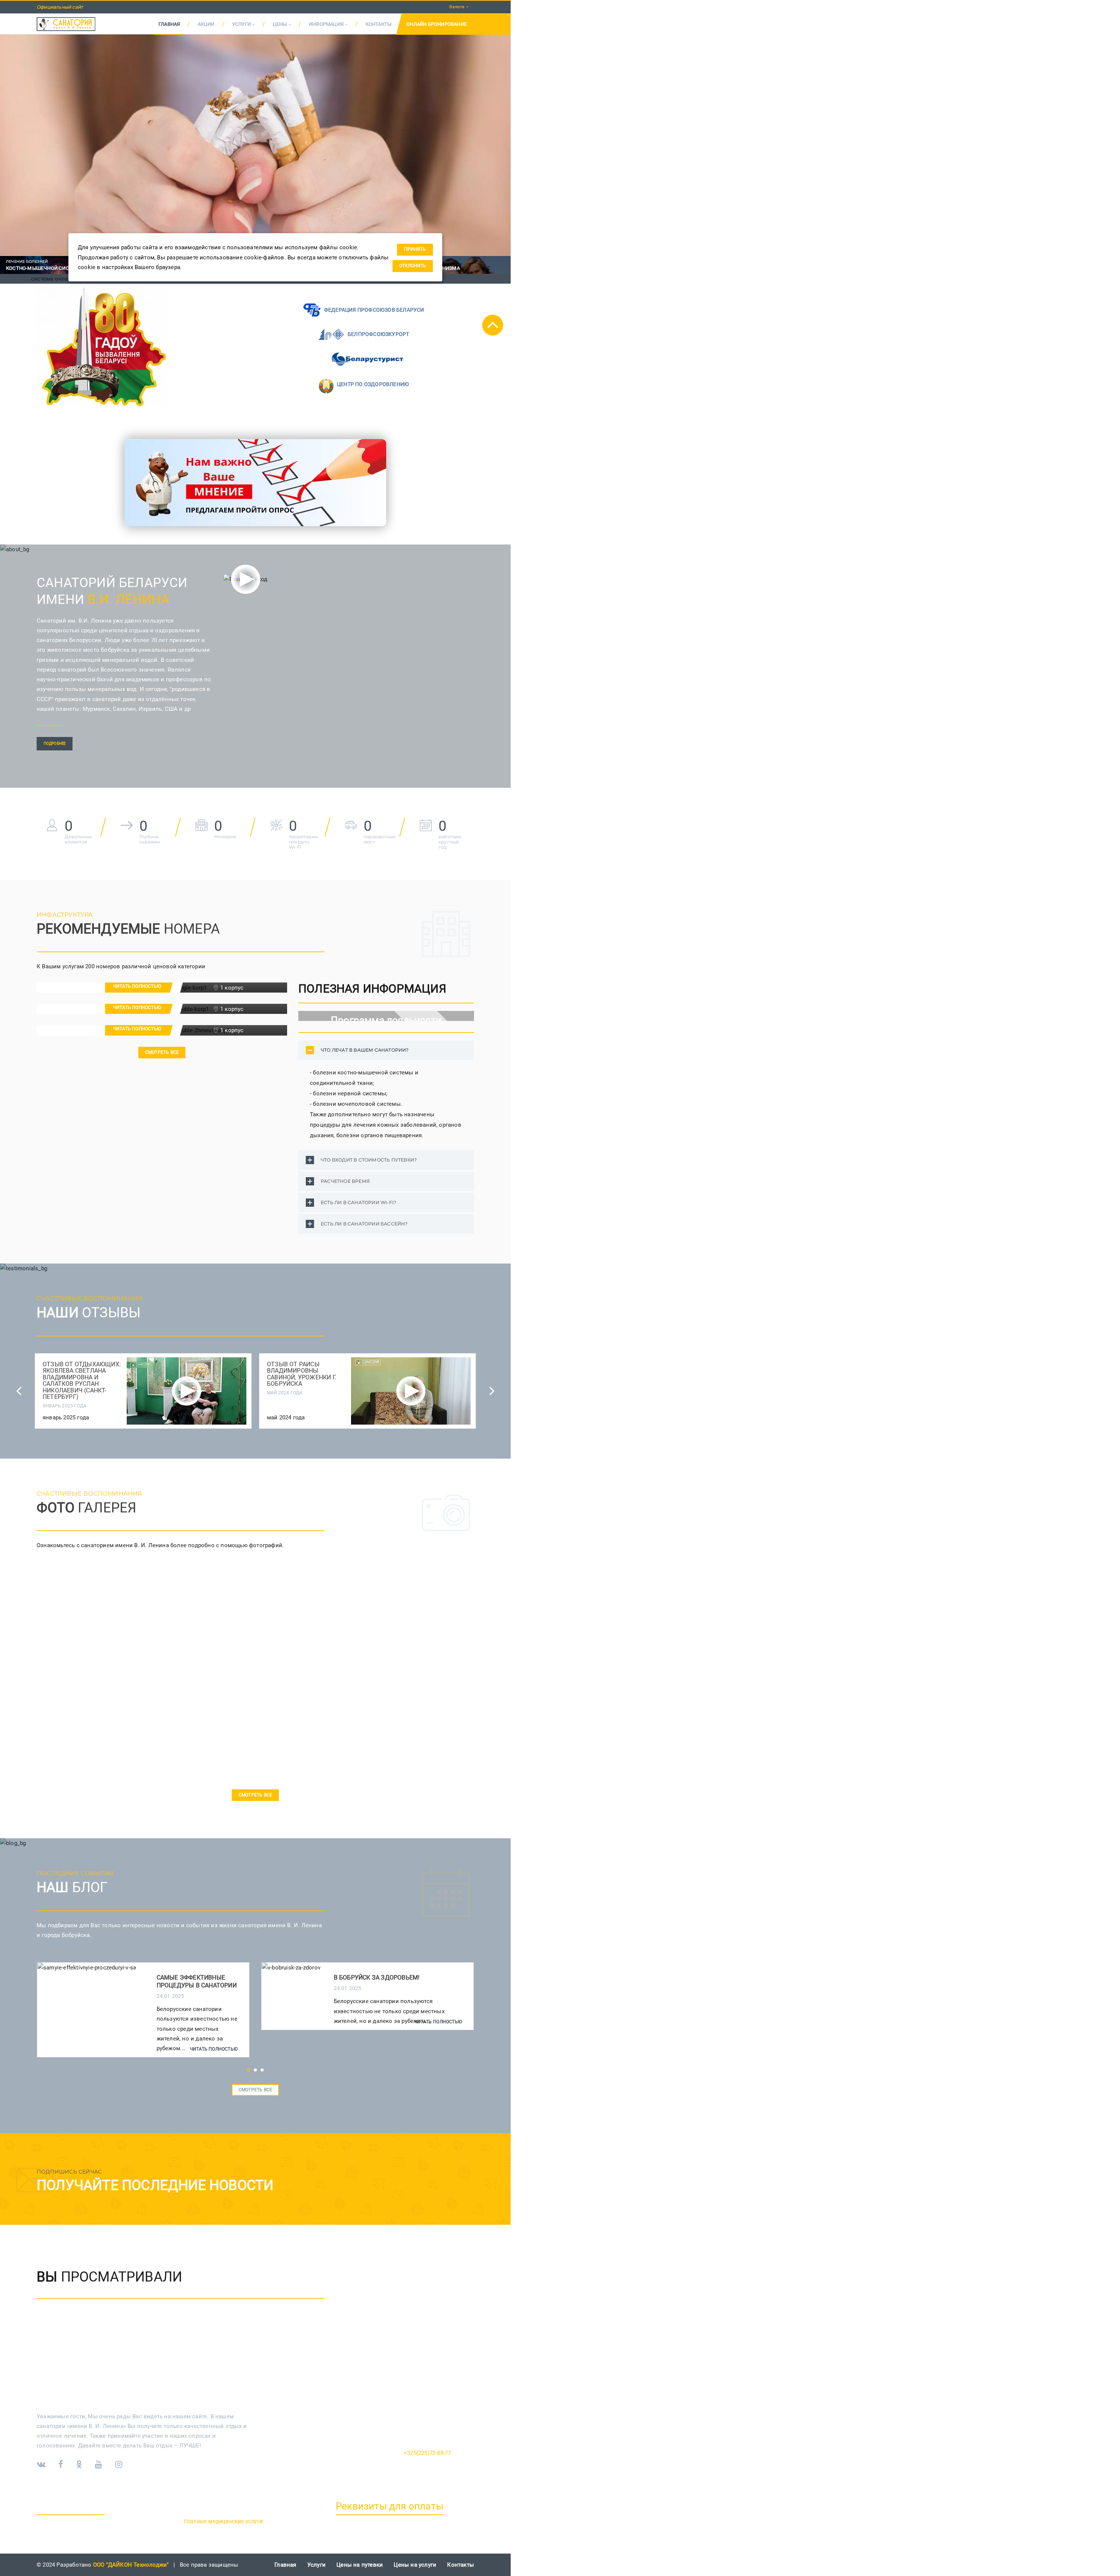1120x2576 pixels.
Task: Open the VK social network icon
Action: coord(41,2464)
